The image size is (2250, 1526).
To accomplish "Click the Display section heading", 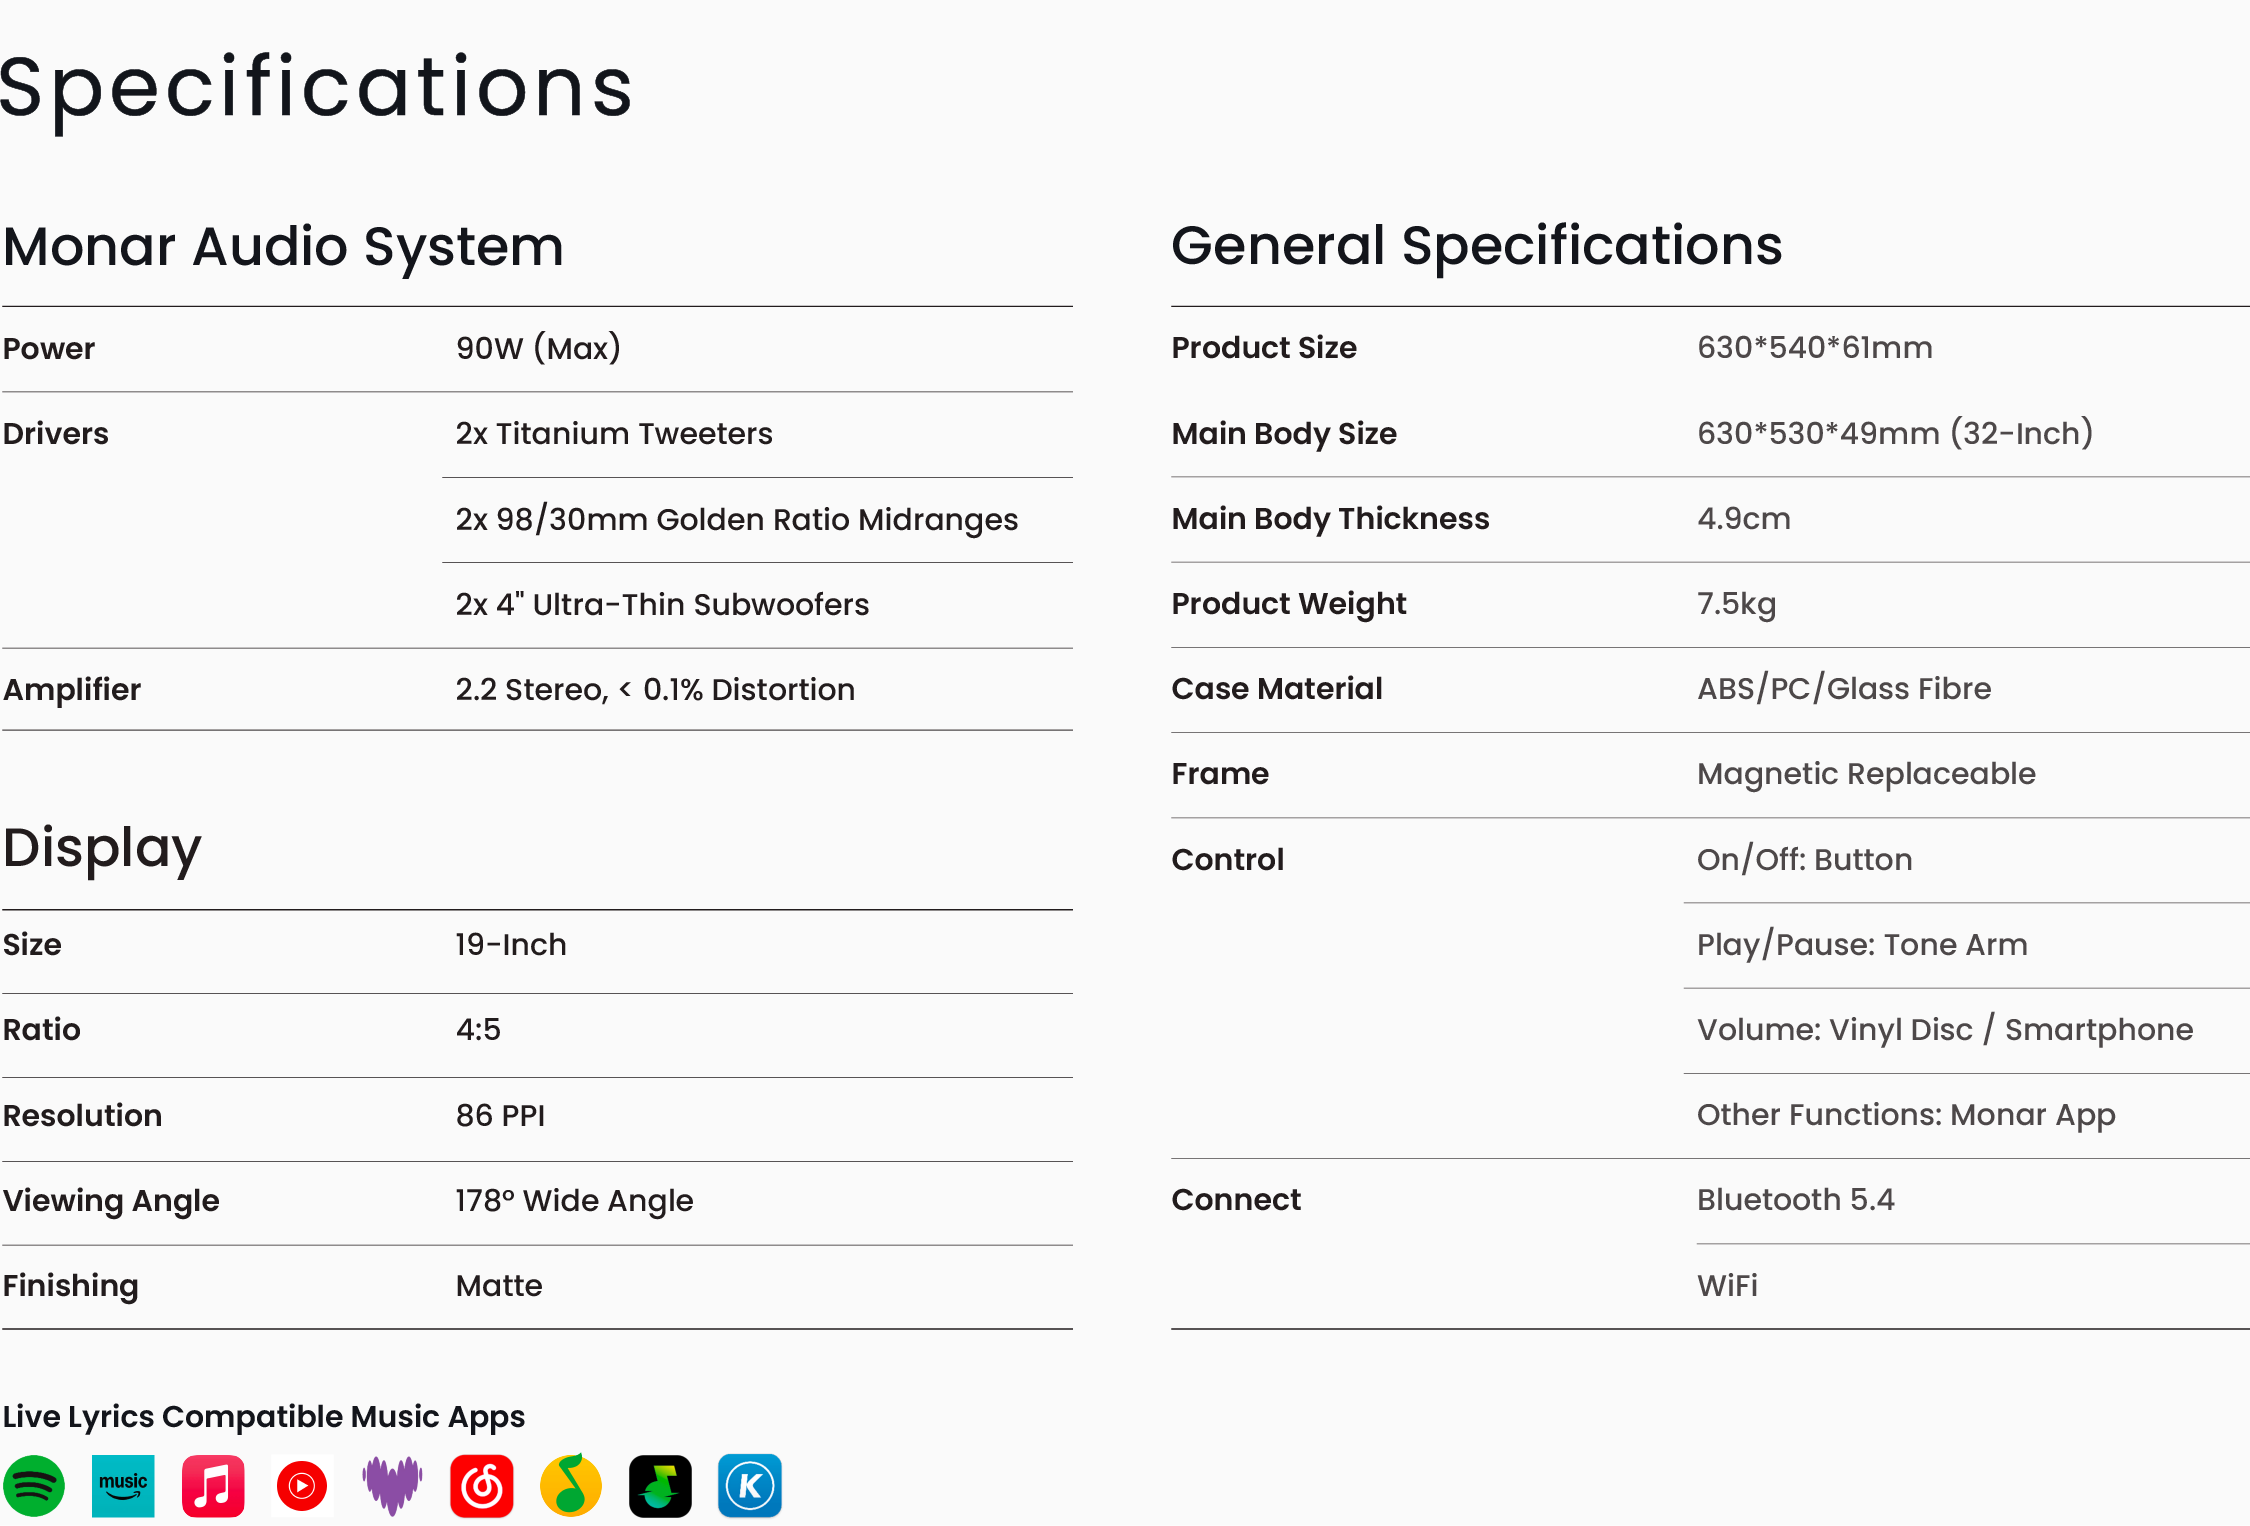I will coord(102,848).
